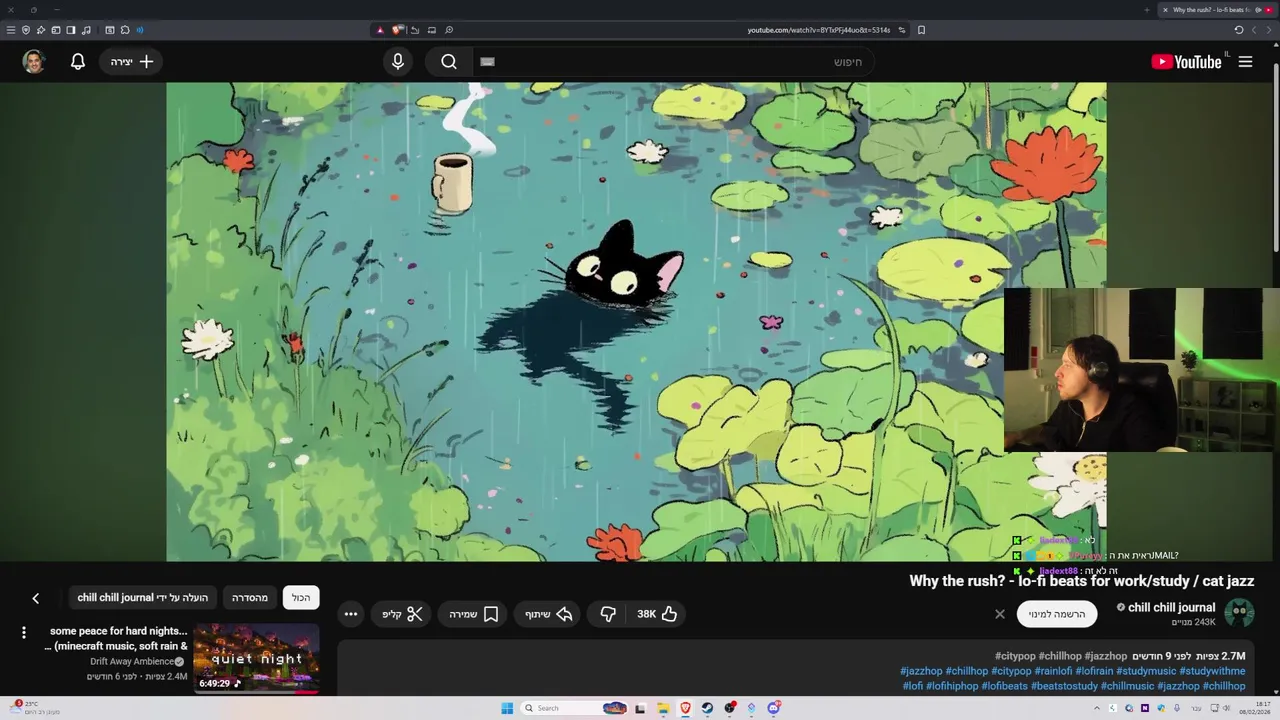This screenshot has width=1280, height=720.
Task: Open the YouTube guide hamburger menu
Action: [1245, 62]
